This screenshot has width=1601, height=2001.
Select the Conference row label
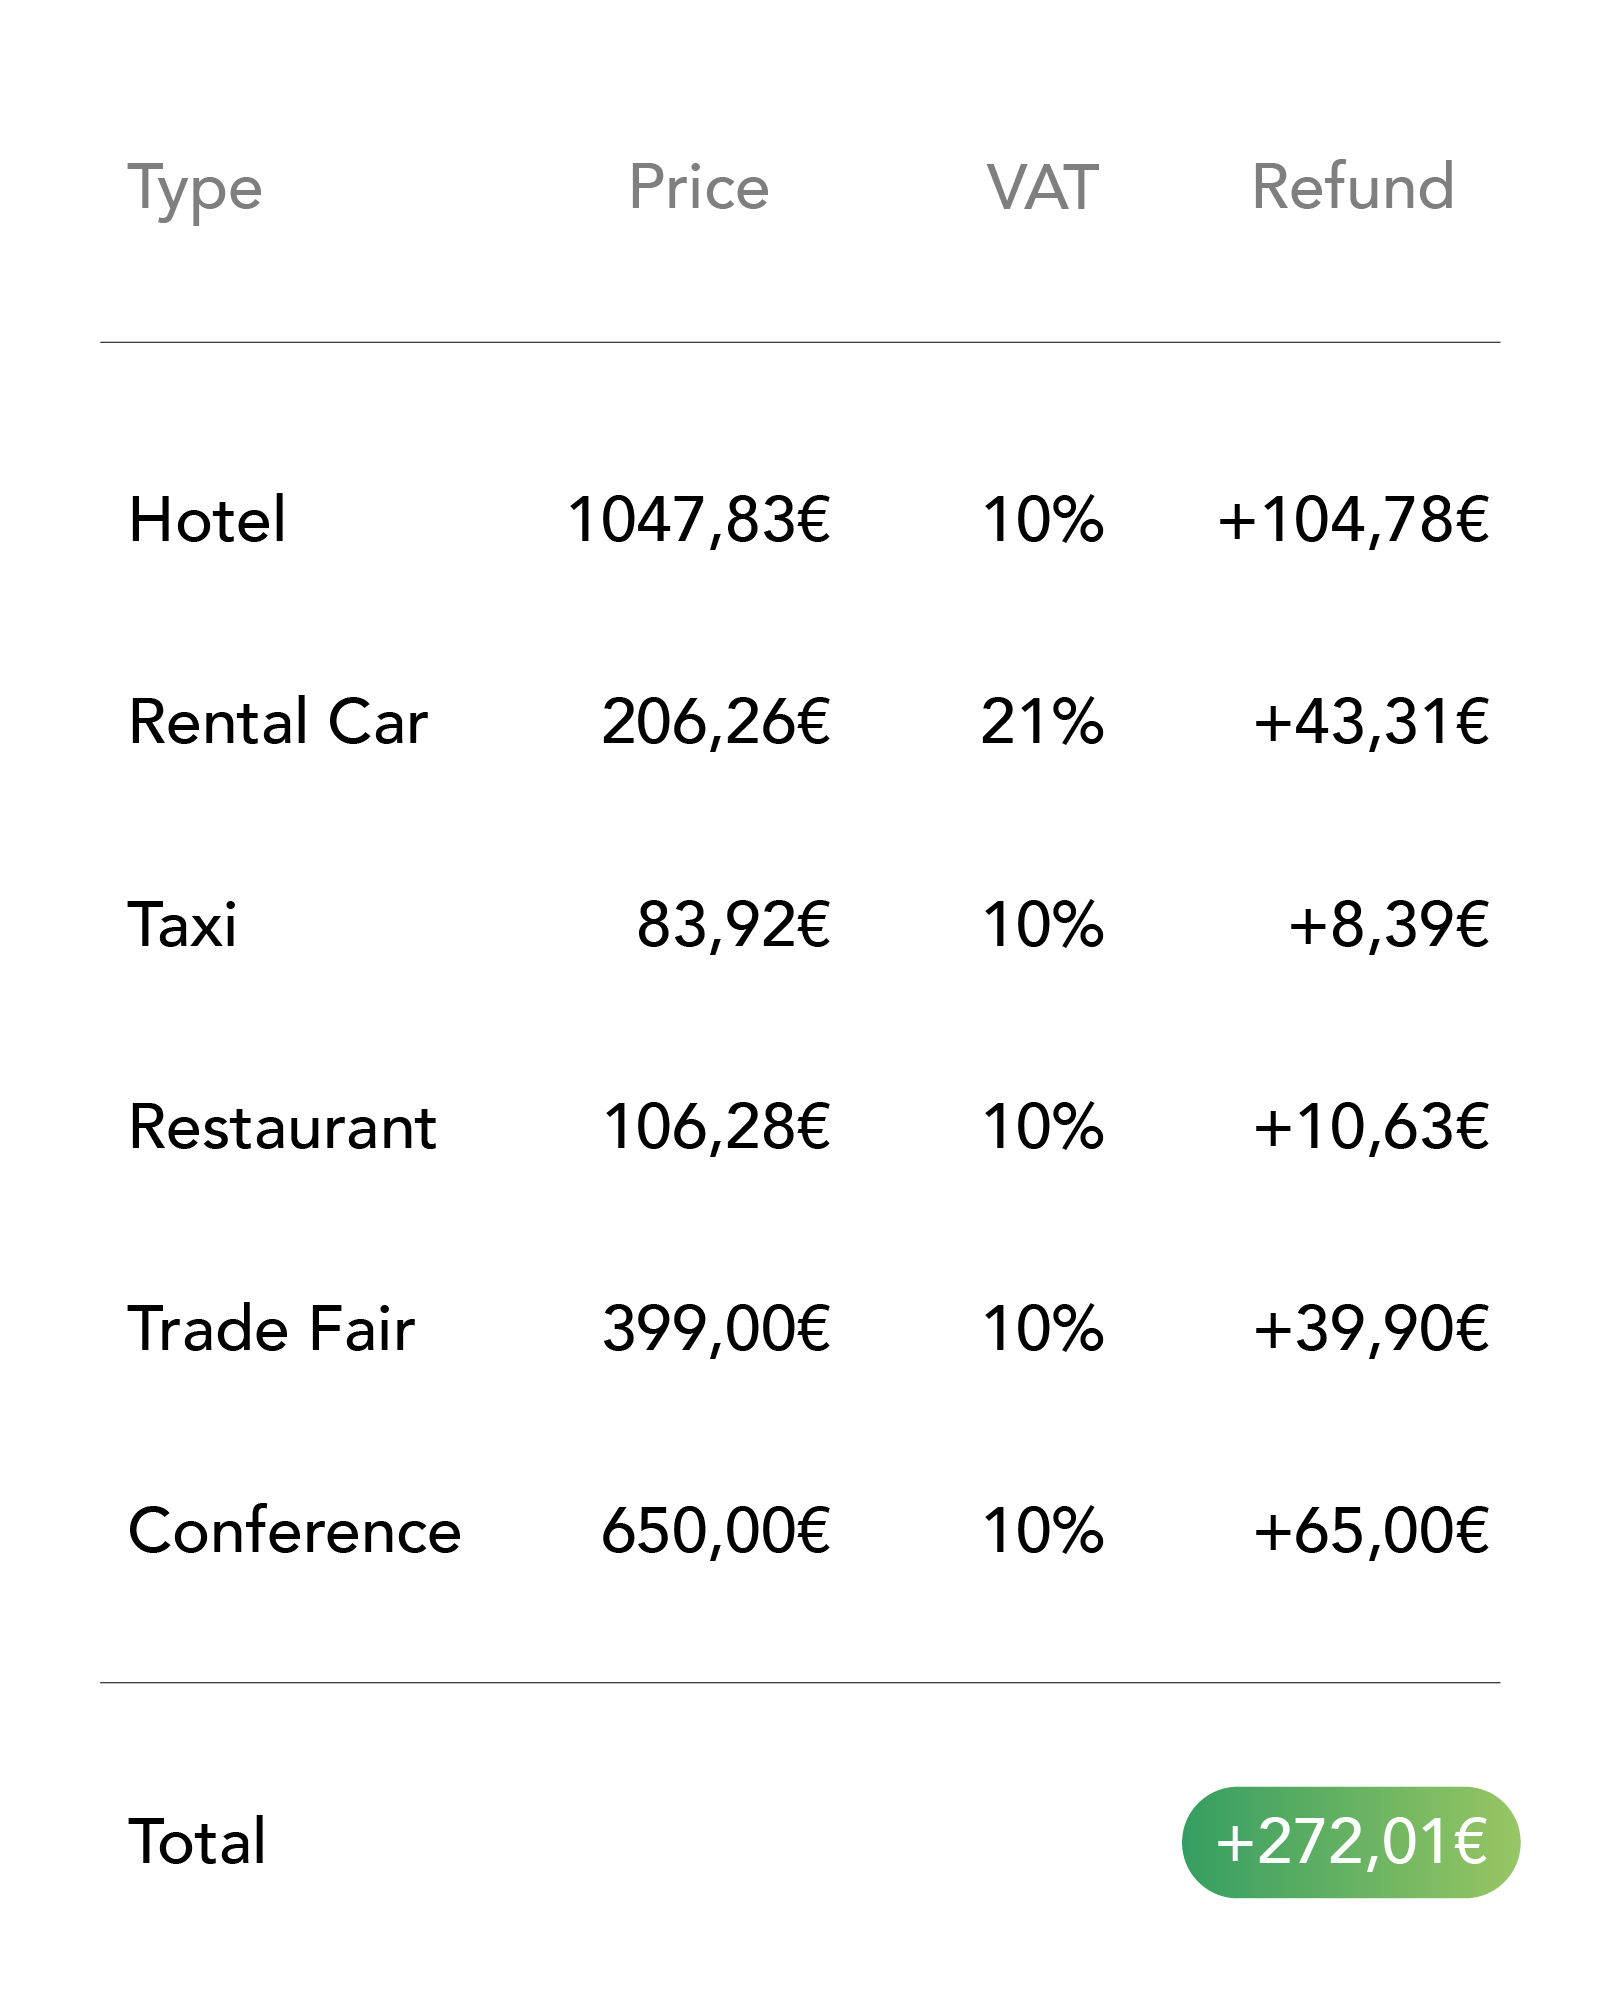click(x=295, y=1531)
